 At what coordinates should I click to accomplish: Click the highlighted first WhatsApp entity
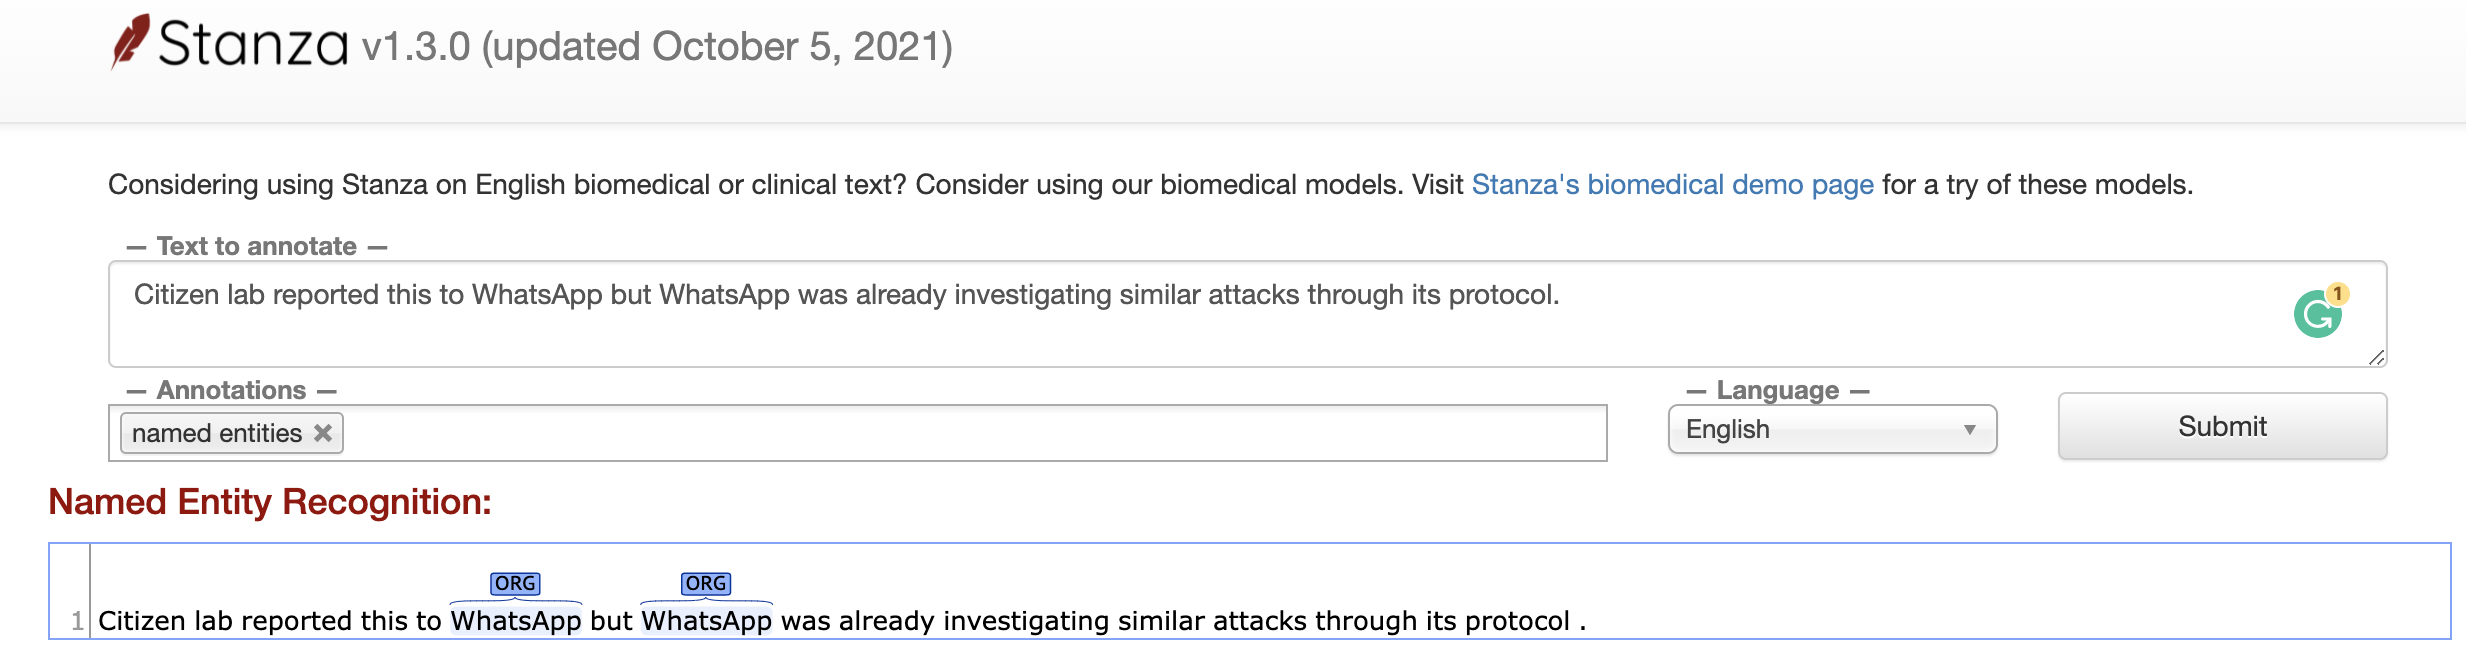pyautogui.click(x=516, y=620)
